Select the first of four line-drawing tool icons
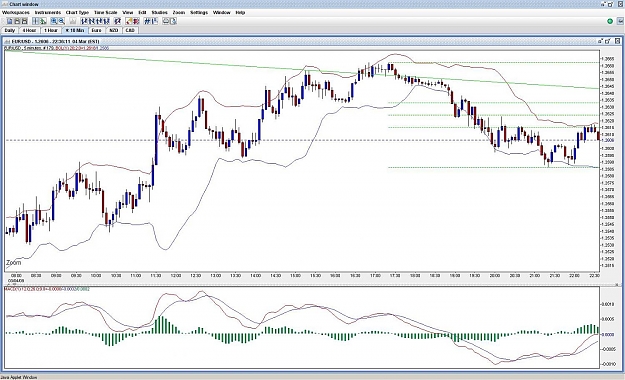Image resolution: width=625 pixels, height=380 pixels. (x=84, y=21)
